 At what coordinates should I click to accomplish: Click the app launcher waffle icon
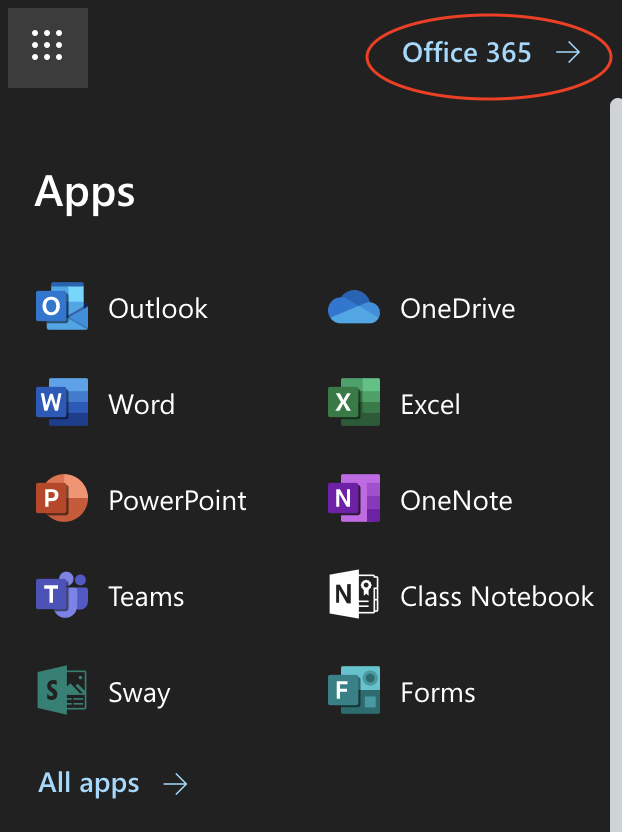(x=47, y=47)
